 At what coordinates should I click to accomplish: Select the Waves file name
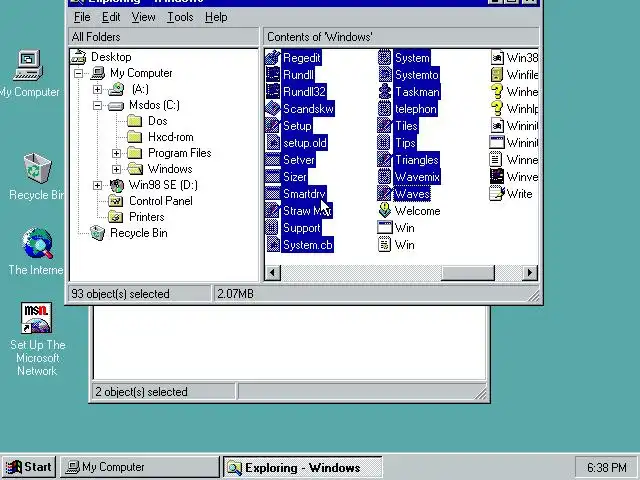(x=412, y=194)
